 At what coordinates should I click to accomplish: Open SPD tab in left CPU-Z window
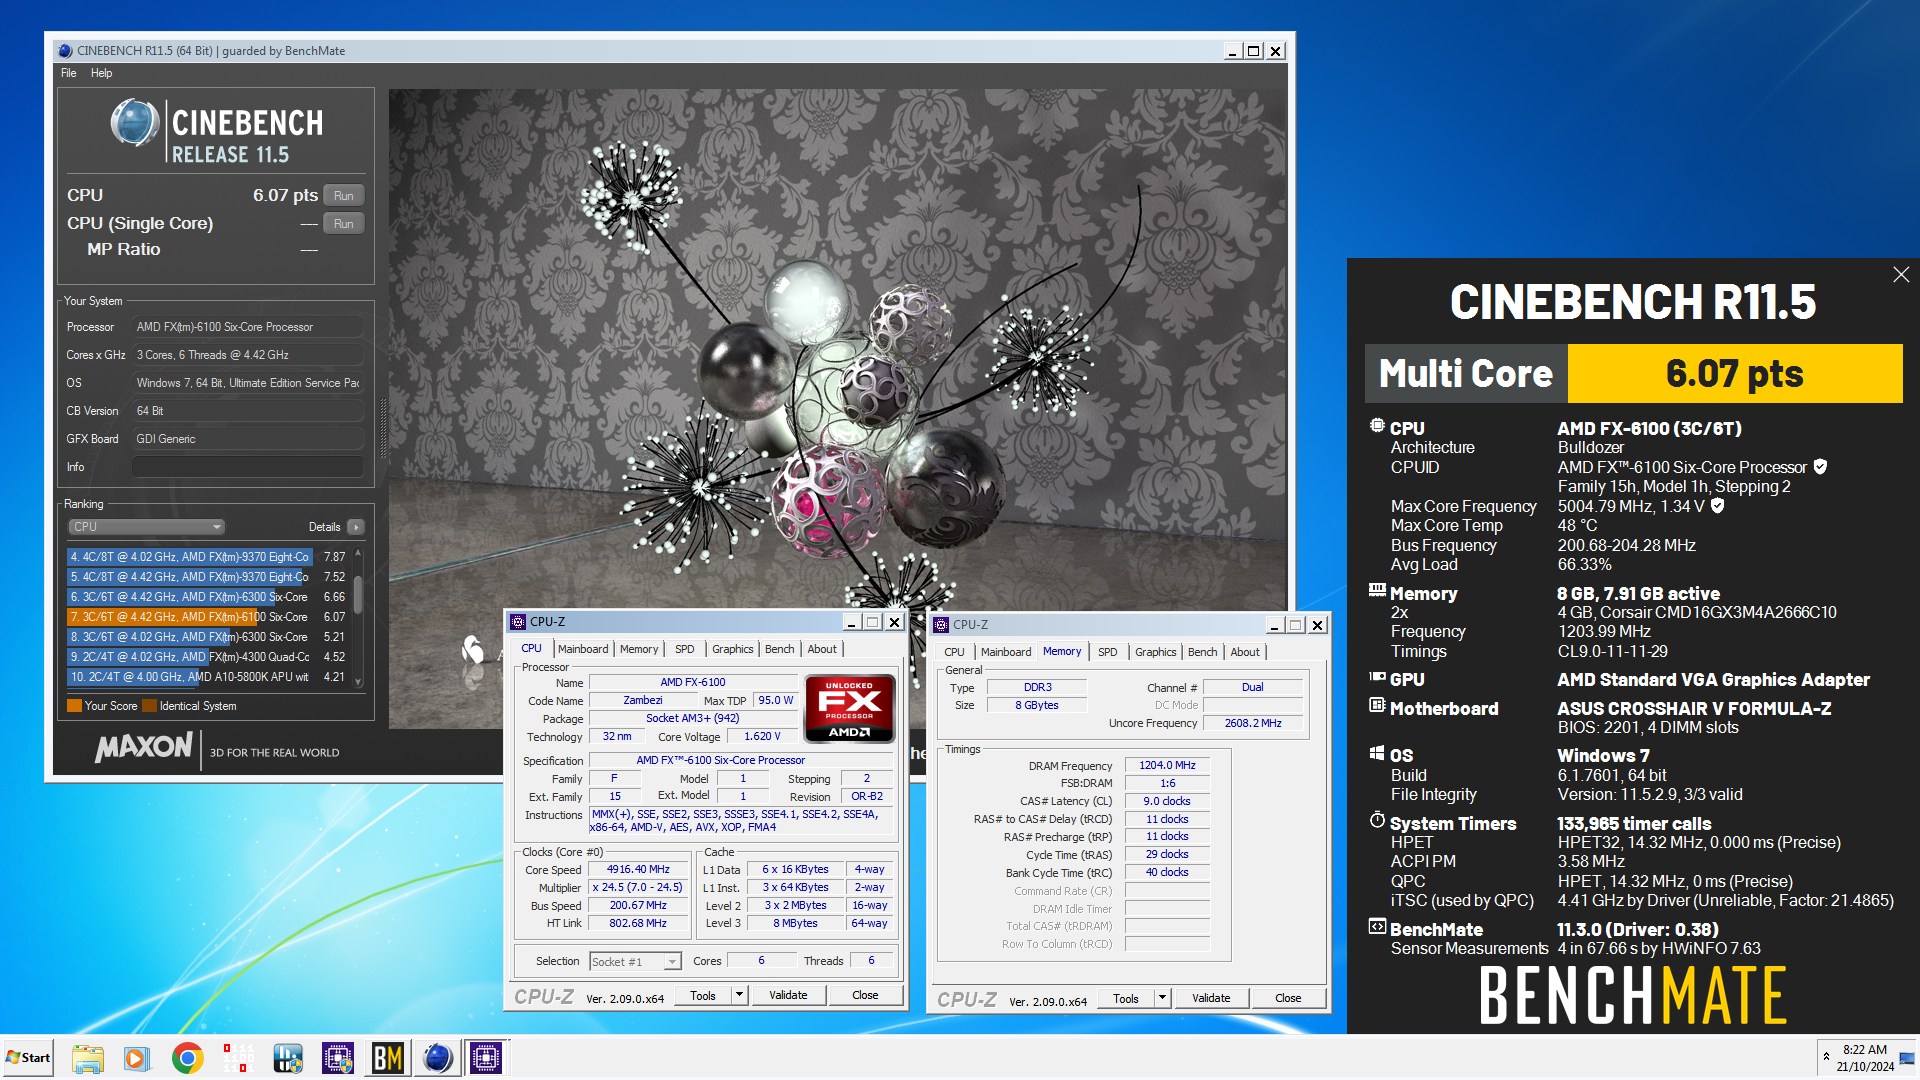coord(684,649)
